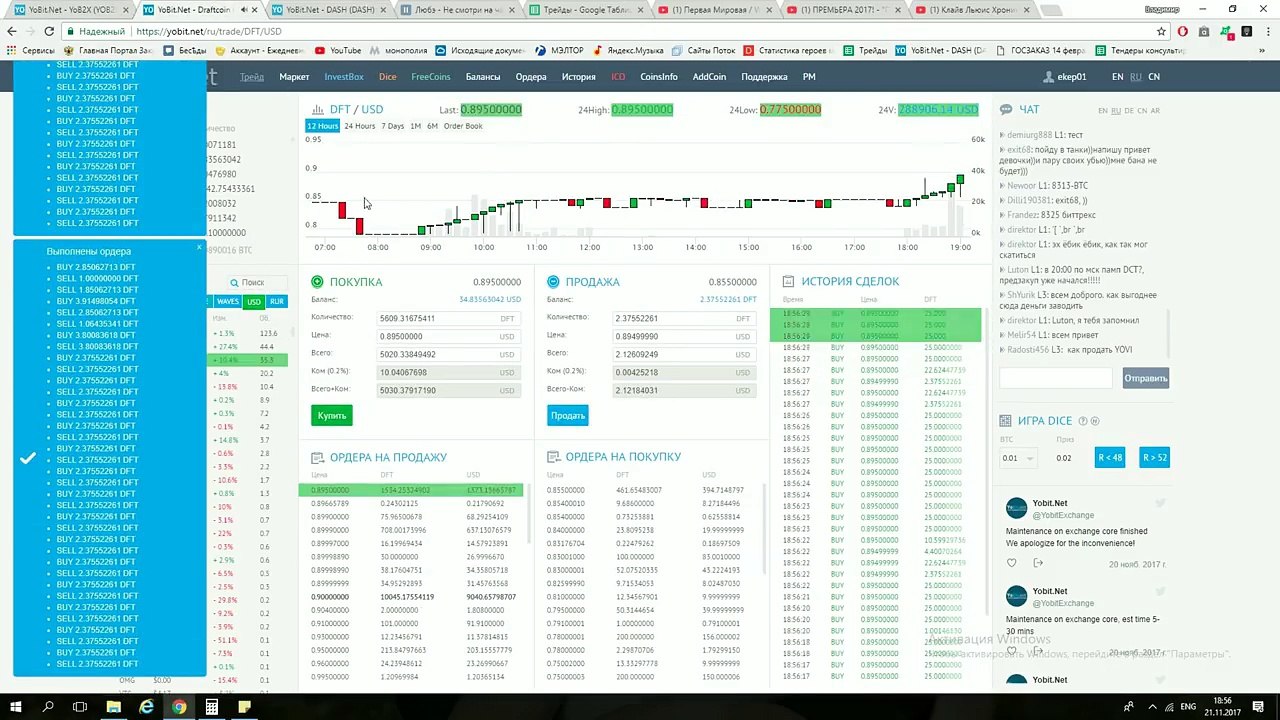Image resolution: width=1280 pixels, height=720 pixels.
Task: Bet on R < 48 dice button
Action: click(x=1110, y=458)
